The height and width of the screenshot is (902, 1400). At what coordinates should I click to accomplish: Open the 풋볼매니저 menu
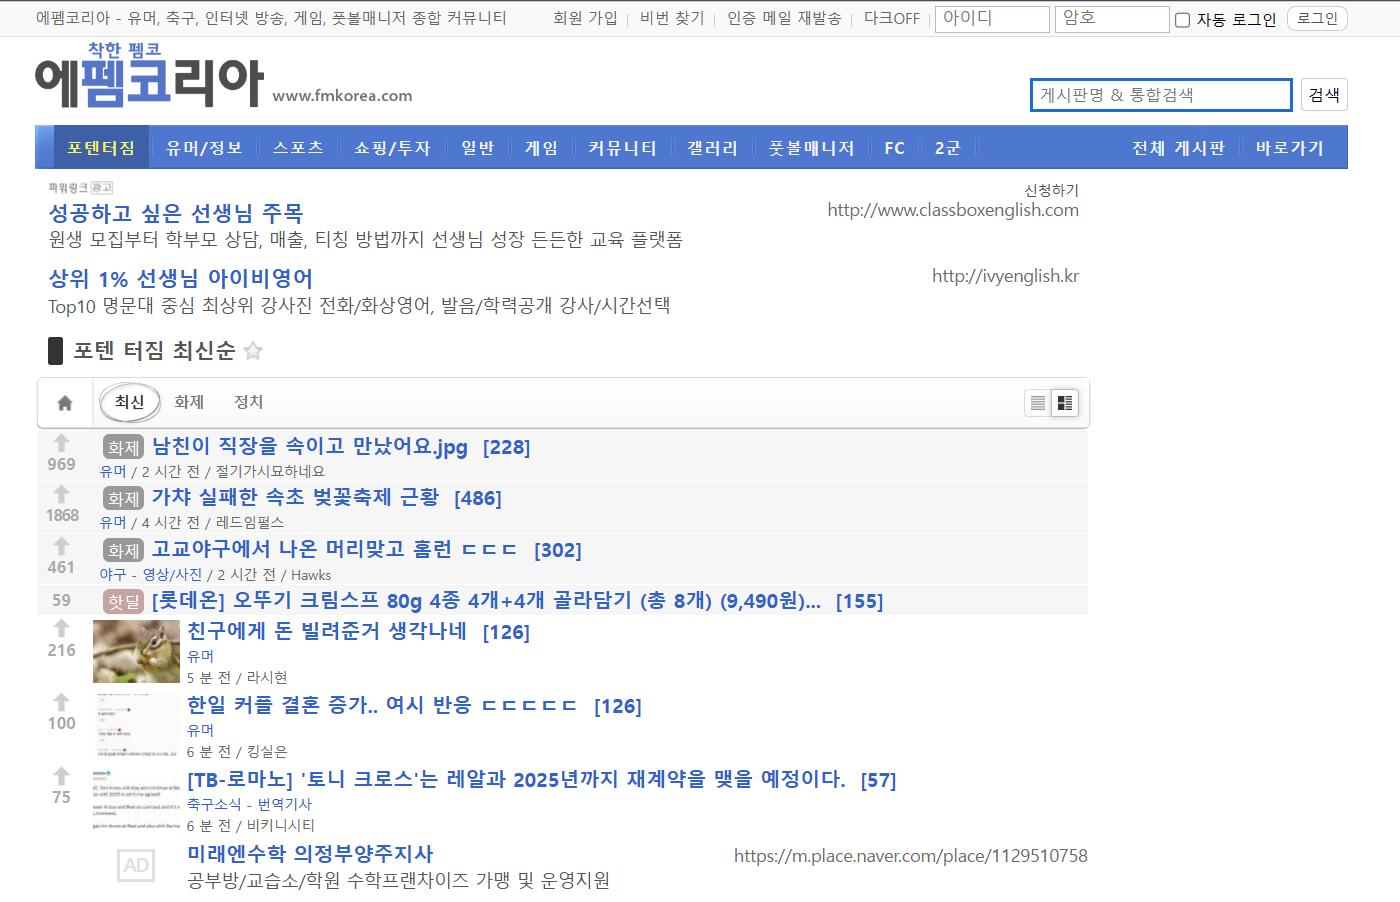pyautogui.click(x=811, y=148)
